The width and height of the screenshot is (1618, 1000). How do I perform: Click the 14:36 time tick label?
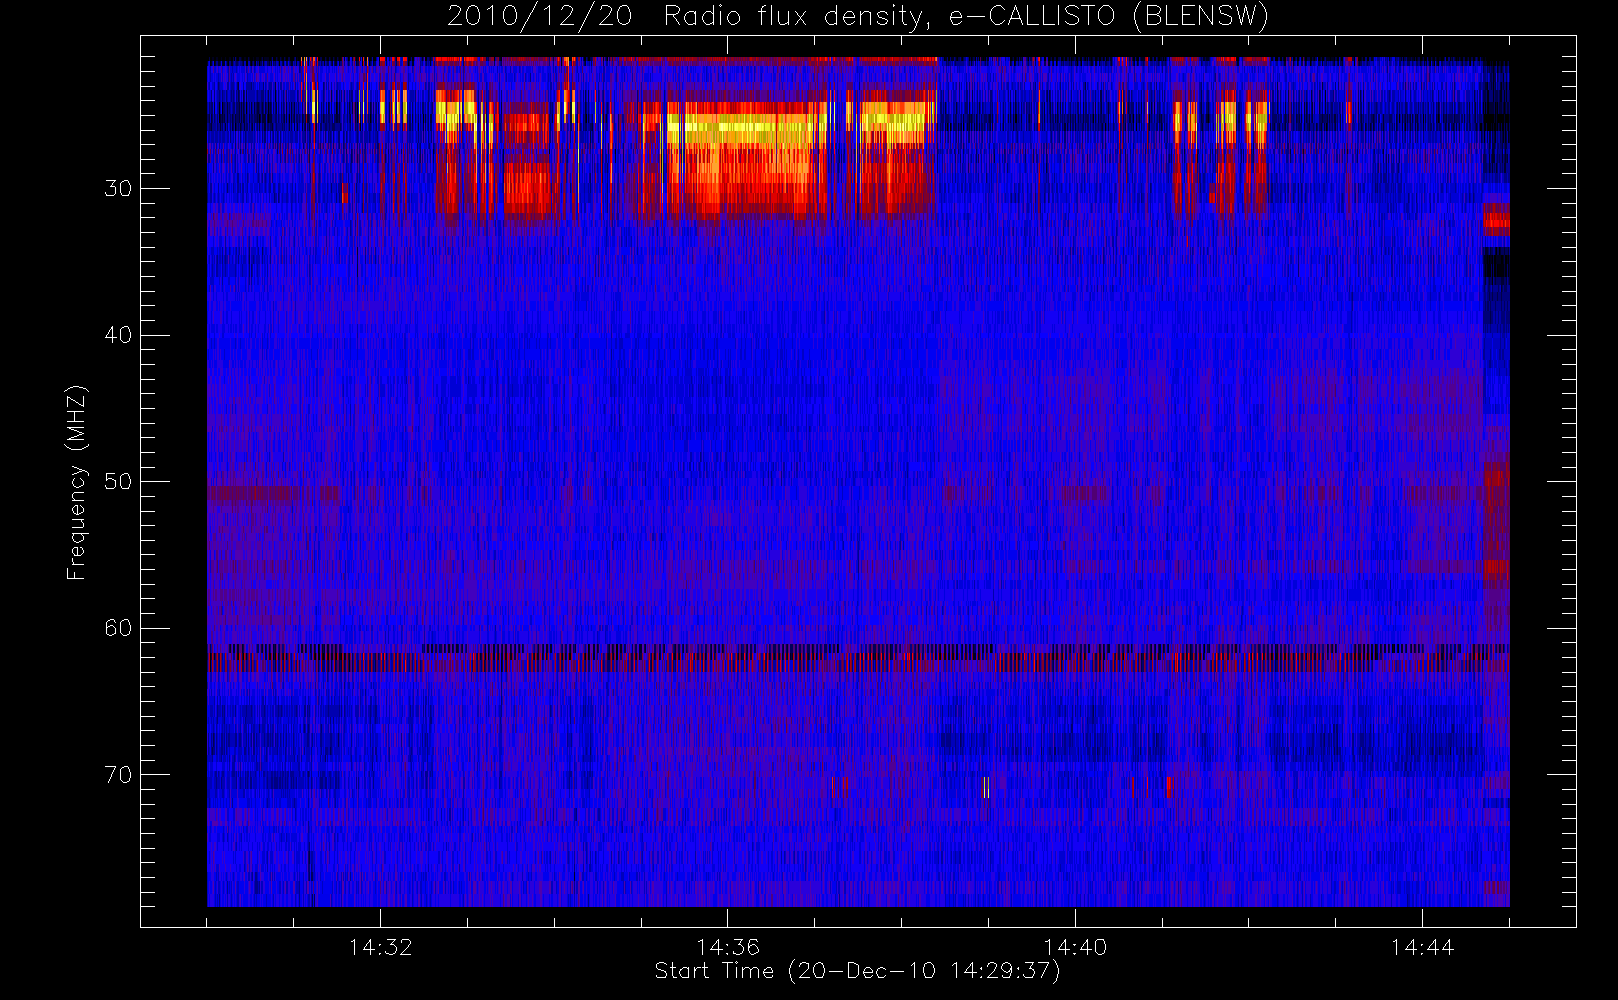pos(728,947)
